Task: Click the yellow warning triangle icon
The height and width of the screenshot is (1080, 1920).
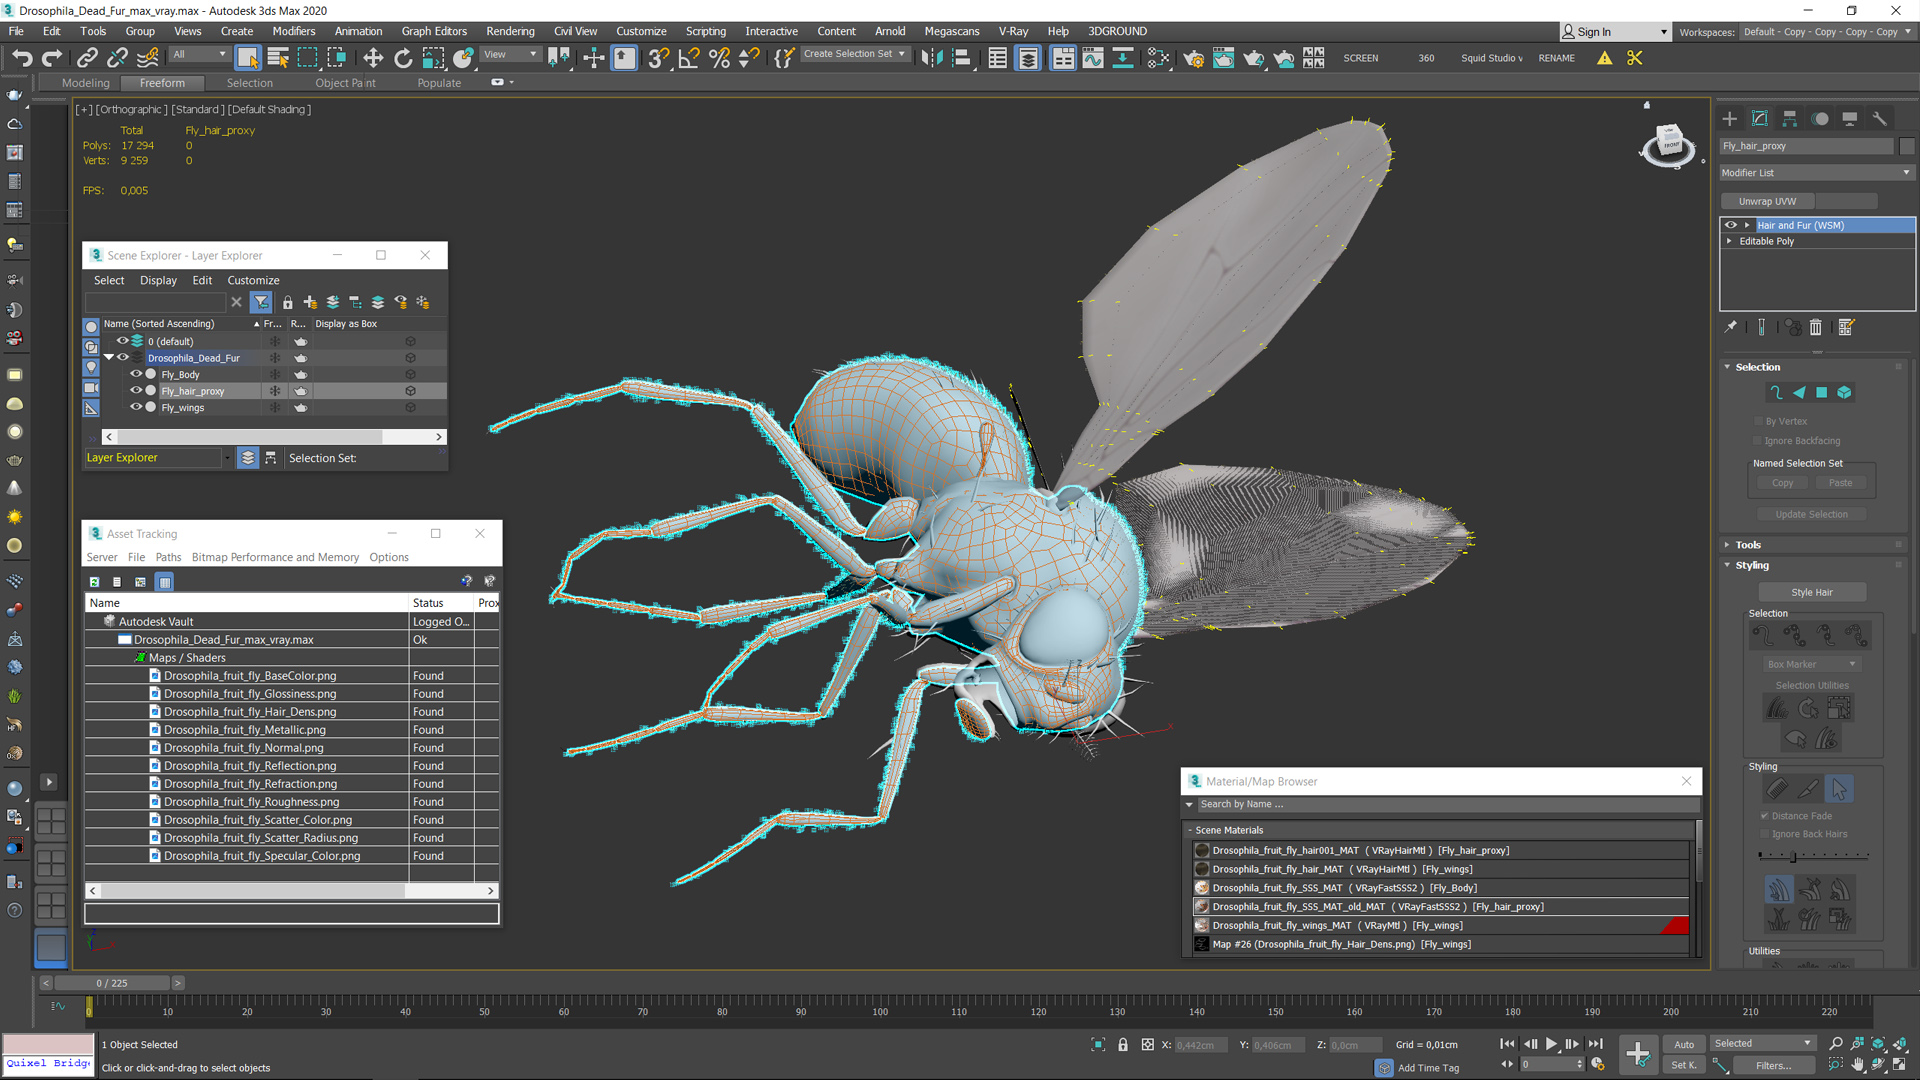Action: click(x=1604, y=58)
